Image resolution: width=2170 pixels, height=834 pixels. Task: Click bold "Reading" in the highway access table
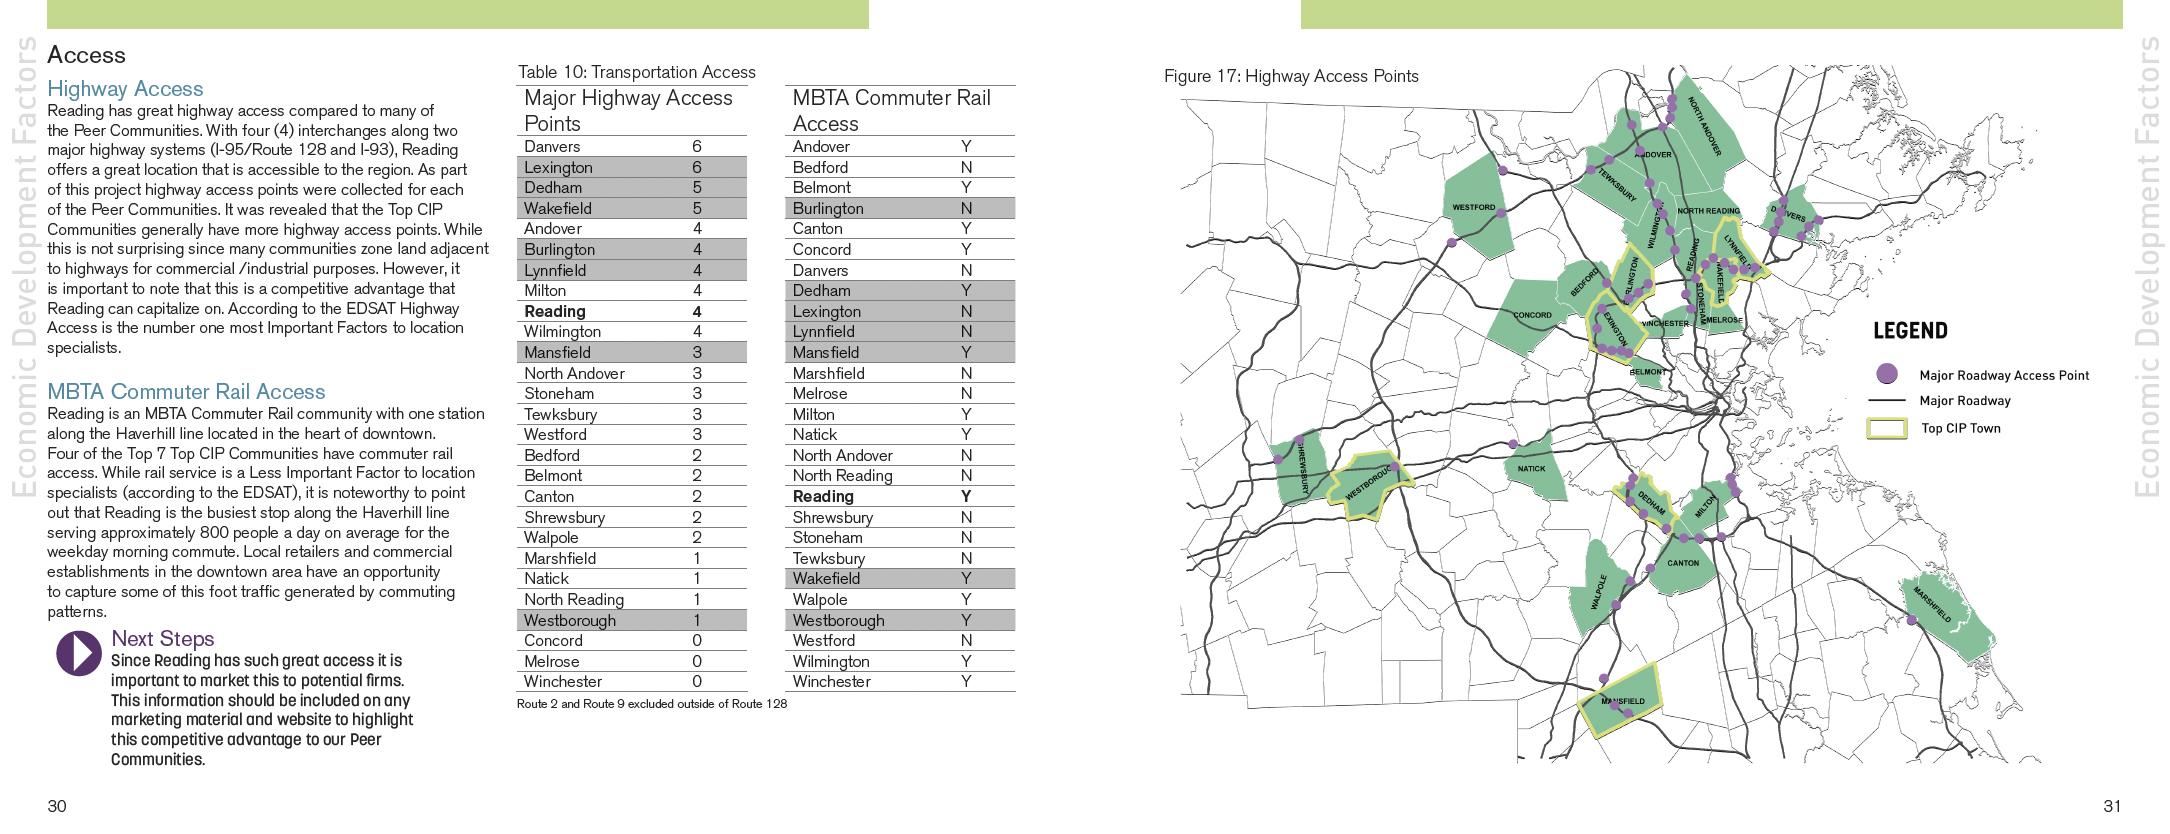[555, 312]
